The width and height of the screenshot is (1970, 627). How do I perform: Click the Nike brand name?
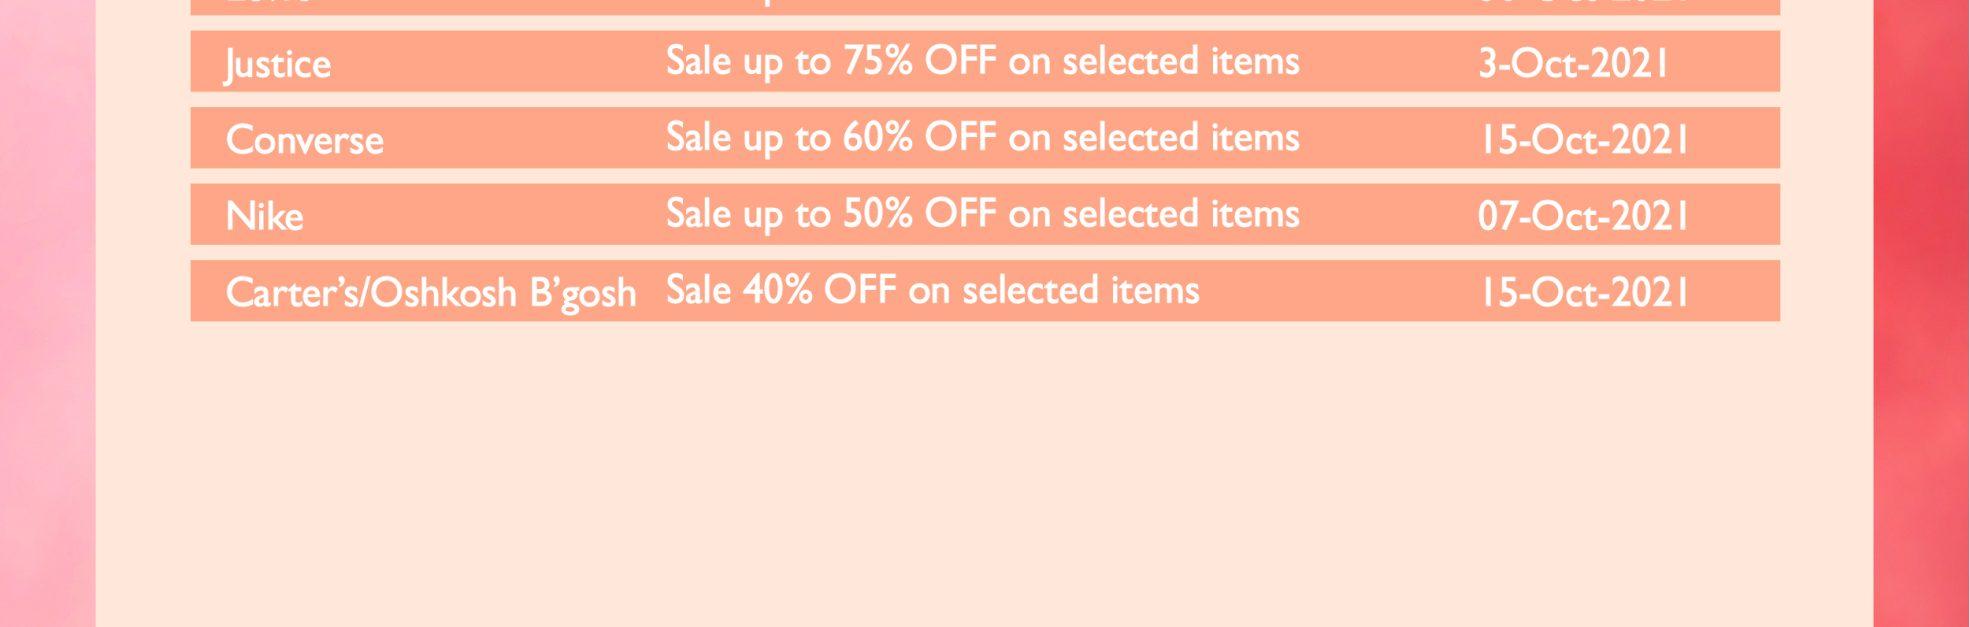coord(264,216)
